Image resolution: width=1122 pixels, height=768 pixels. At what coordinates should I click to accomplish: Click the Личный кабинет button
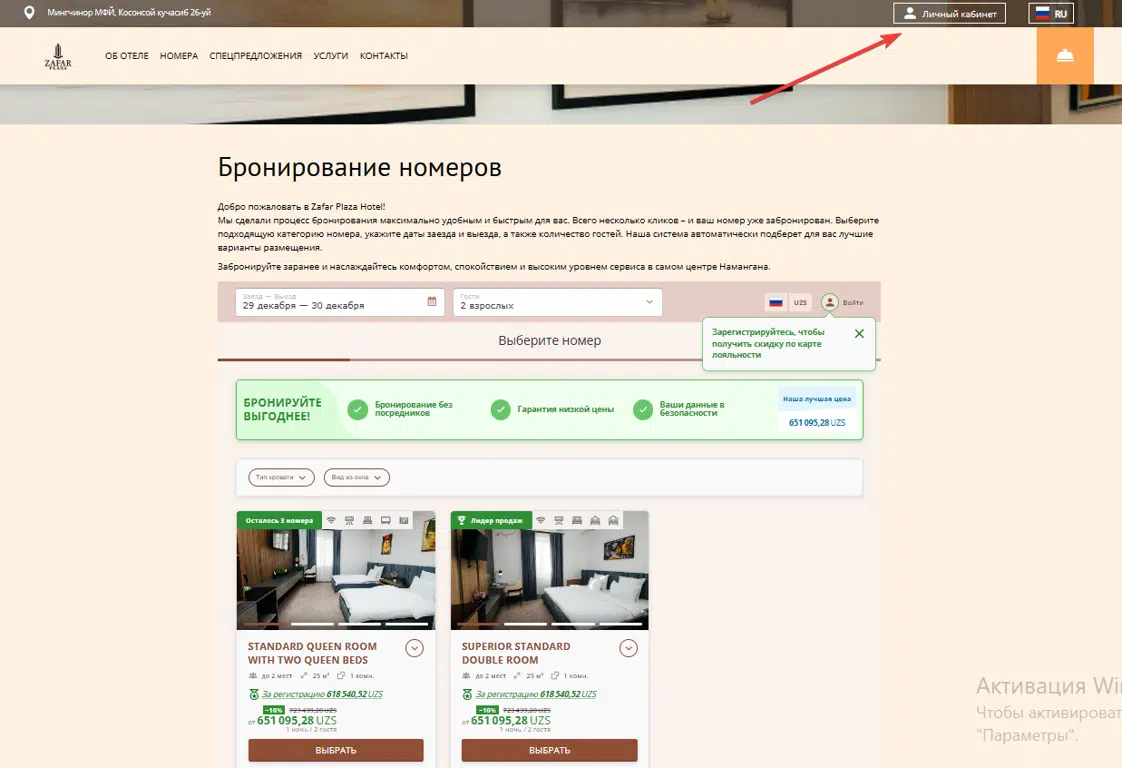[x=949, y=14]
